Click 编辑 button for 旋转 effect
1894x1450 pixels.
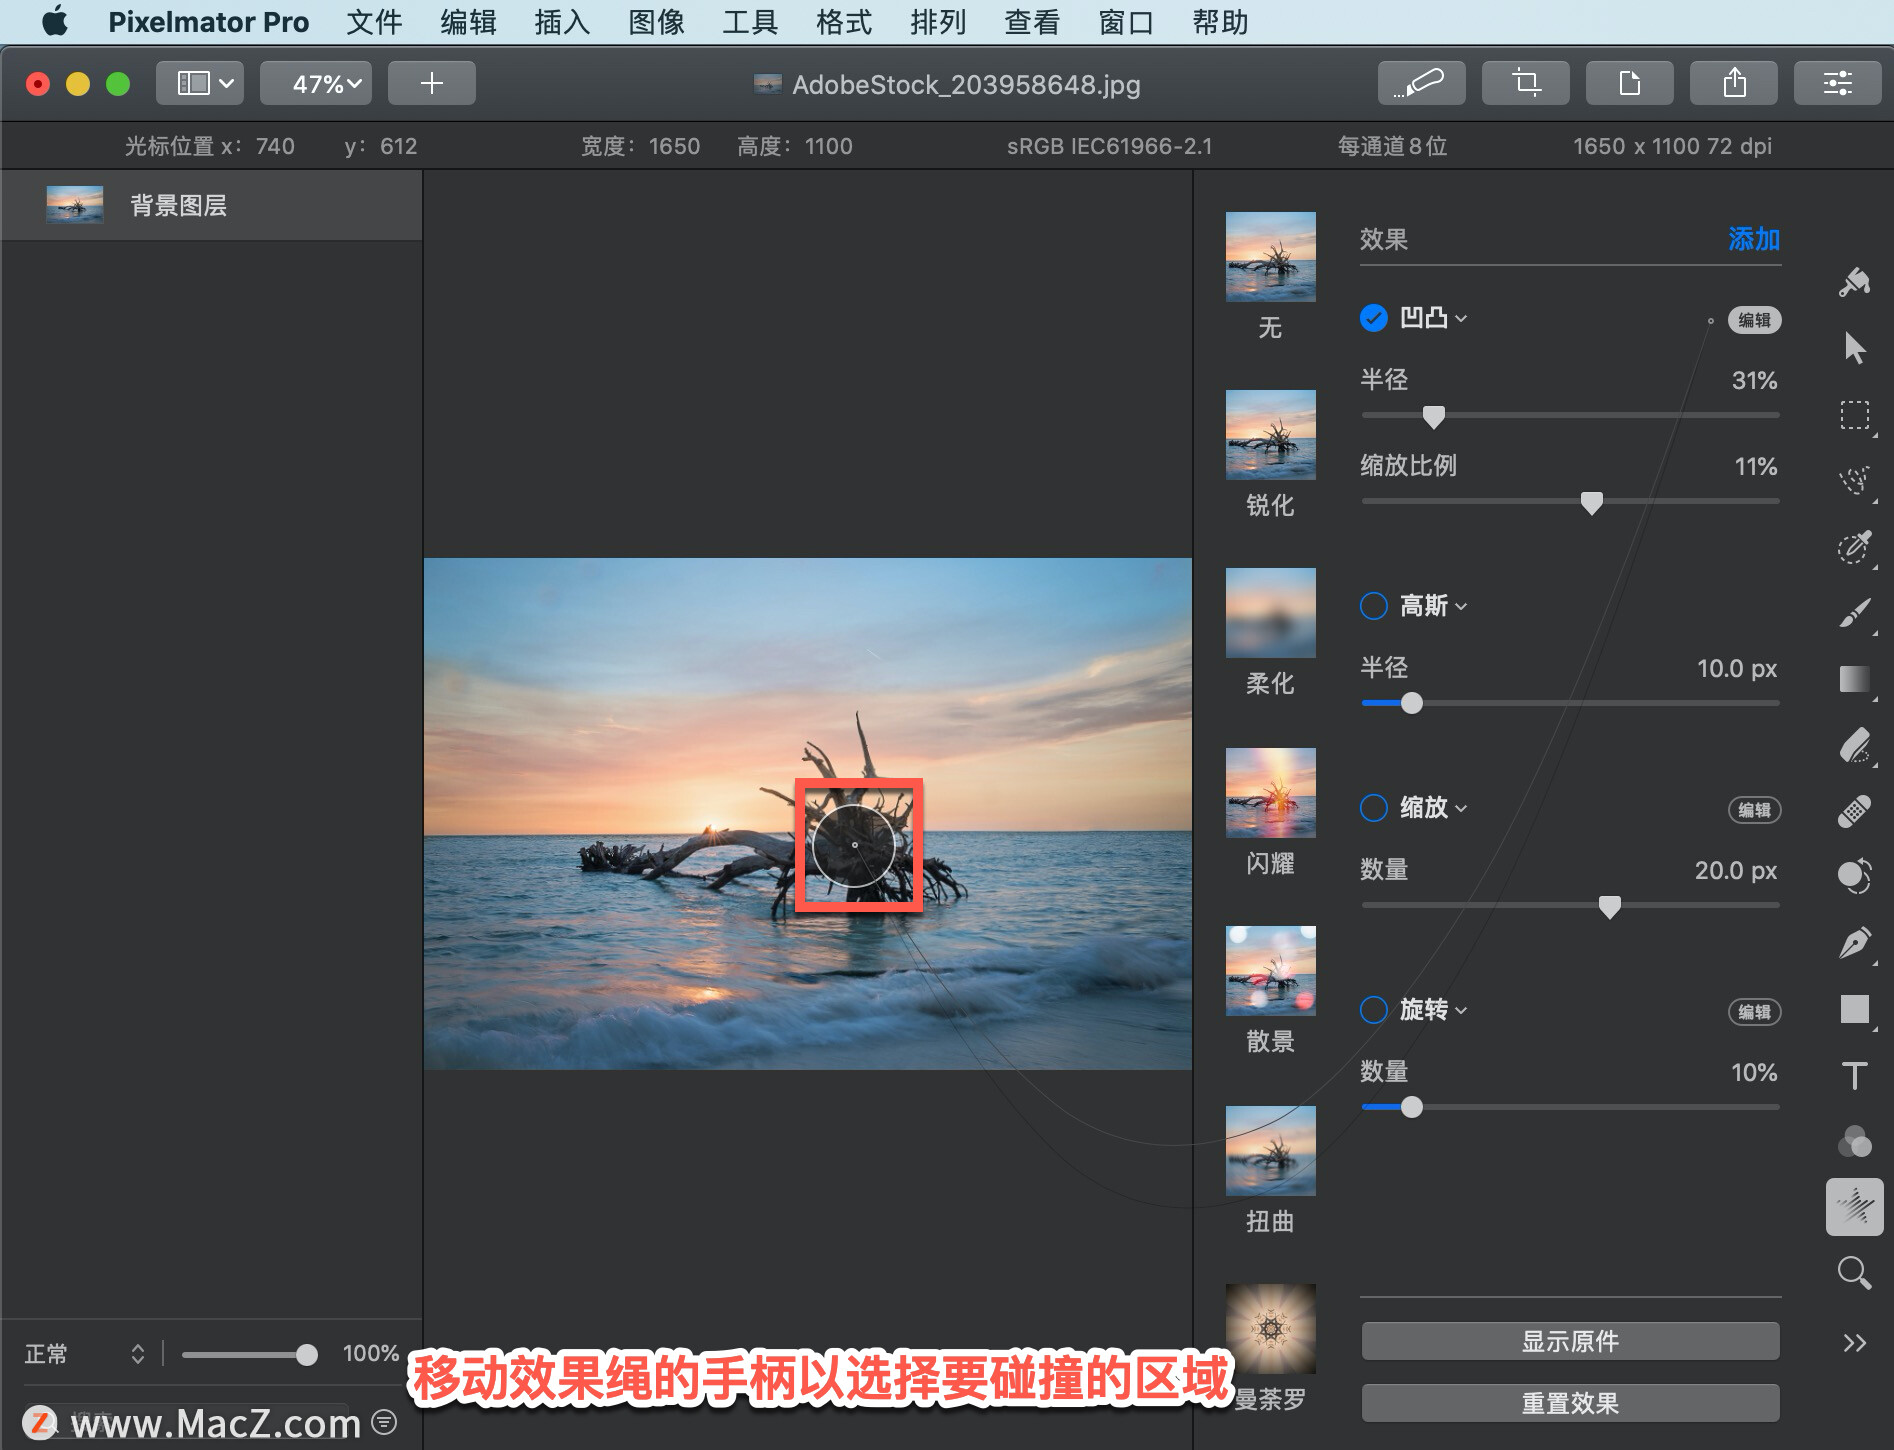coord(1754,1012)
